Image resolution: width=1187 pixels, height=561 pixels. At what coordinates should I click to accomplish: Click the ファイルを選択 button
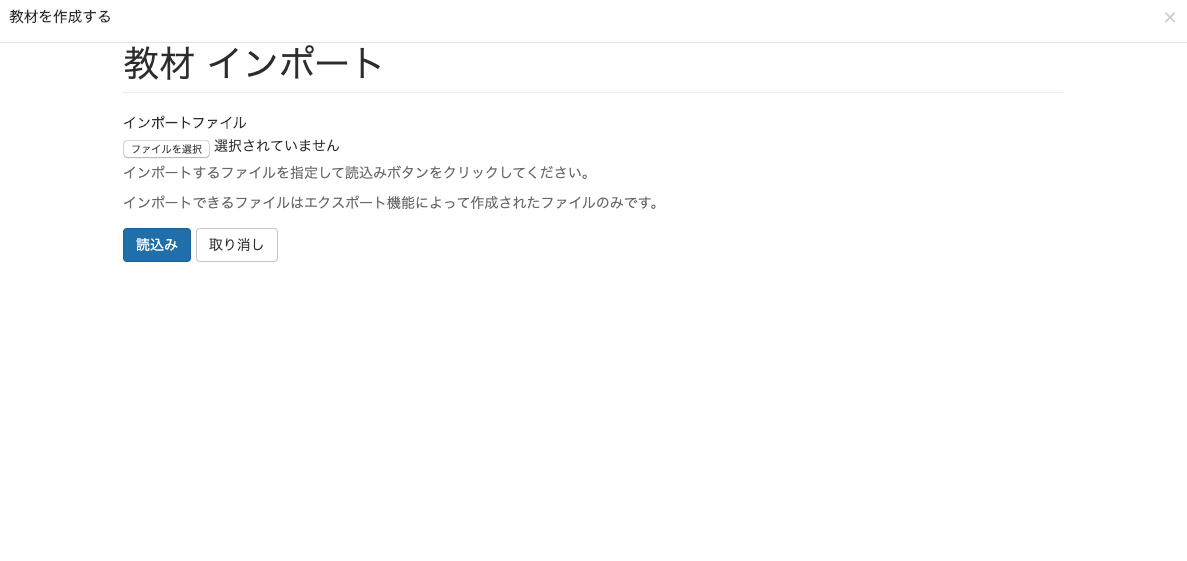pos(167,149)
